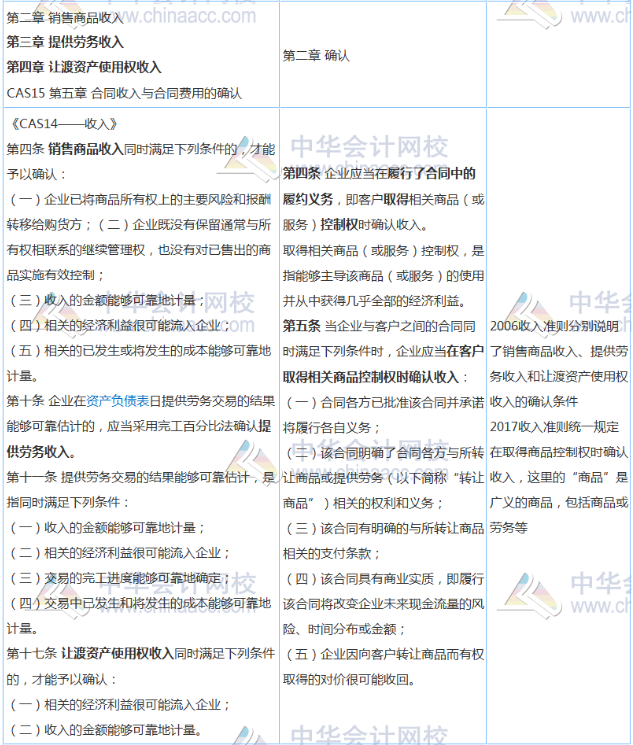Select bold text 在客户取得相关商品控制权时确认收入
633x745 pixels.
[x=383, y=364]
